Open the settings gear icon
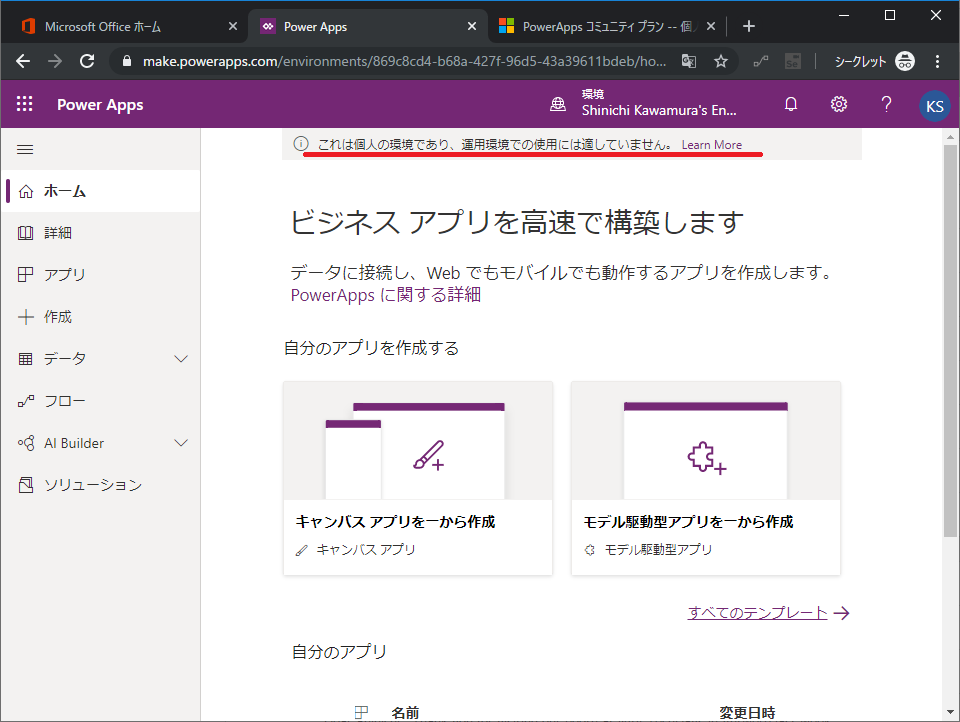This screenshot has width=960, height=722. tap(839, 104)
